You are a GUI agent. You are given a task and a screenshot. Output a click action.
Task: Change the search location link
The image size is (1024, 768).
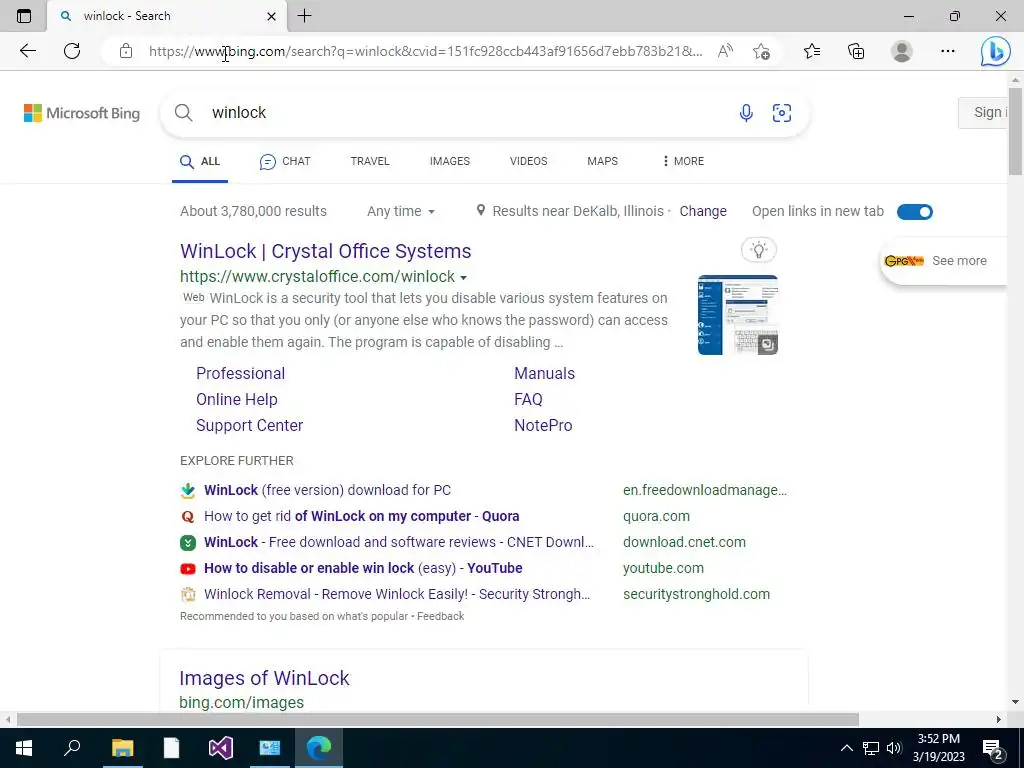[x=703, y=211]
